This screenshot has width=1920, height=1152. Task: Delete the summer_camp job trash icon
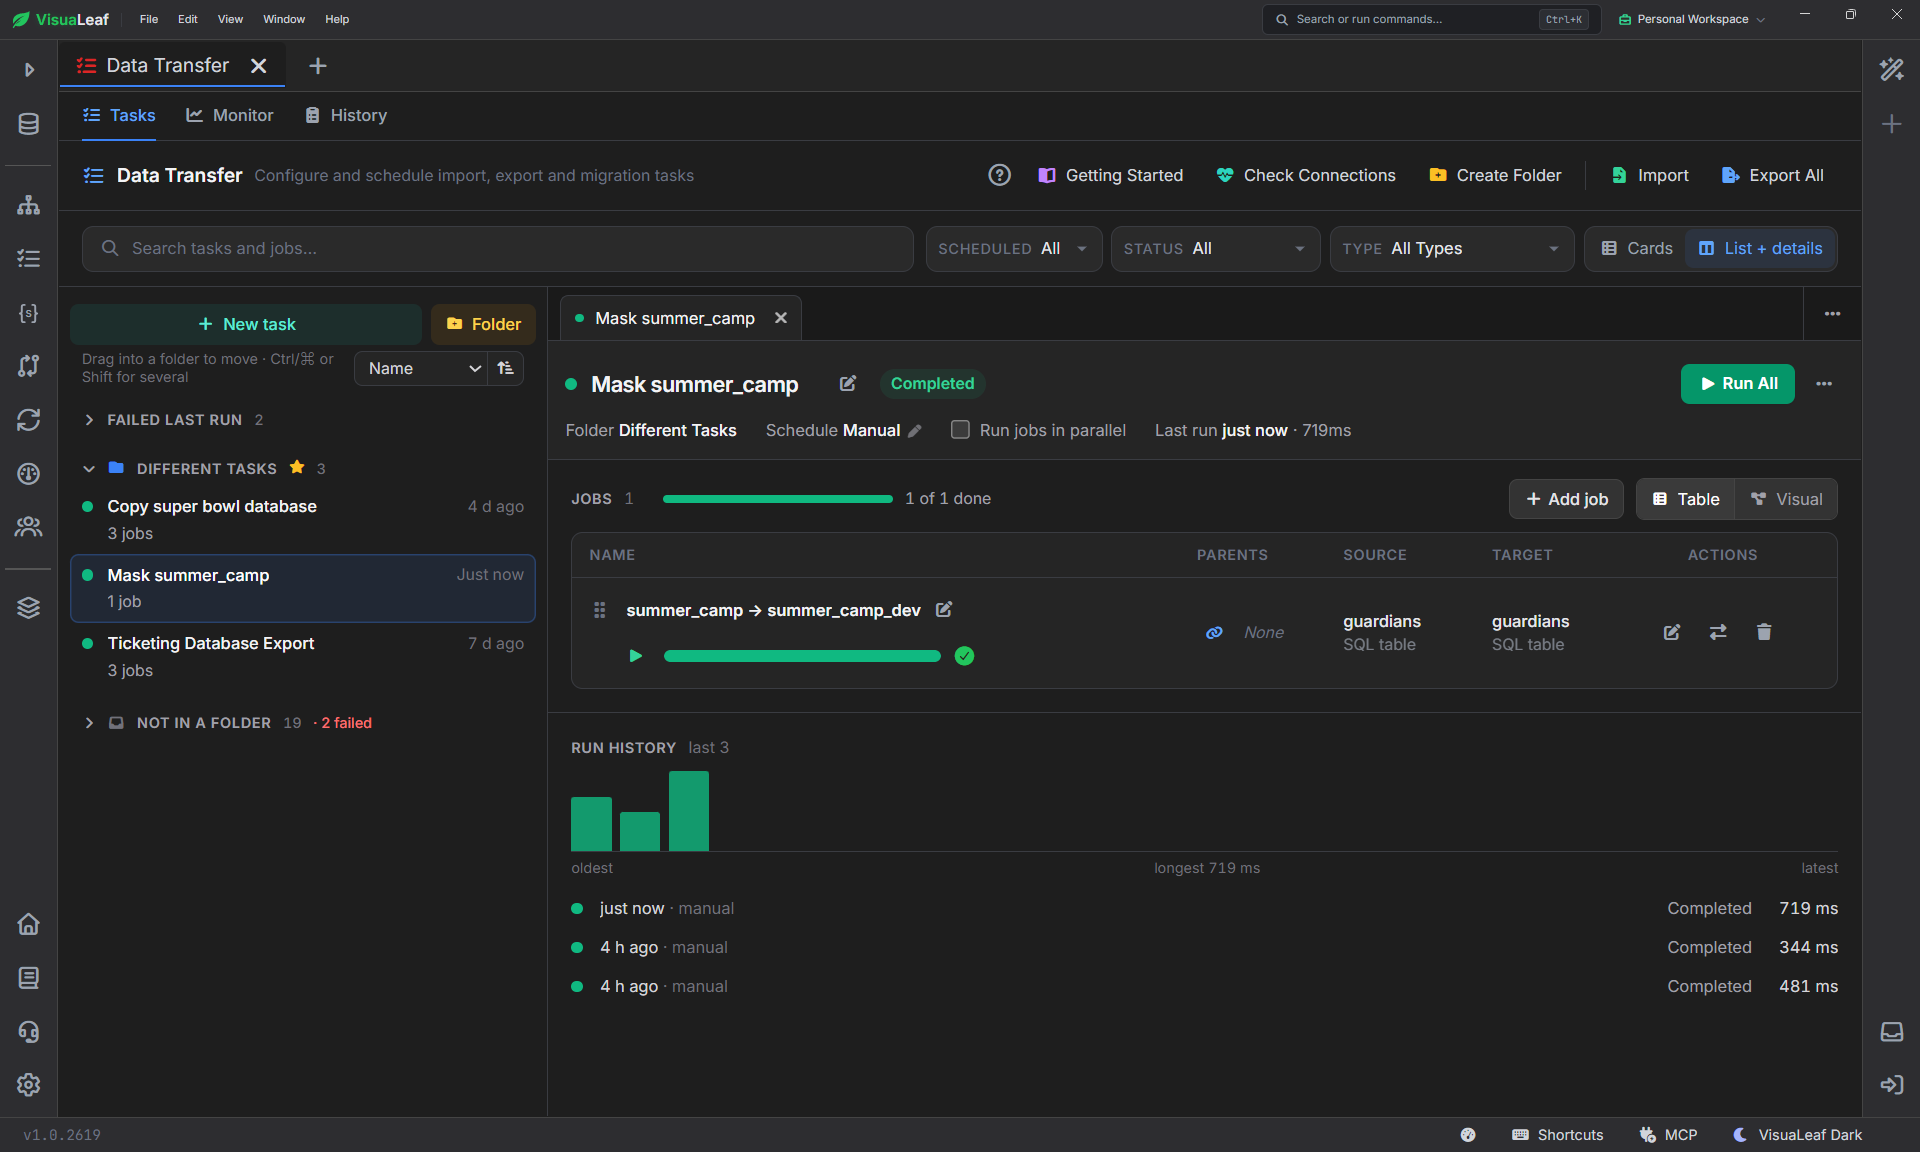click(1764, 632)
